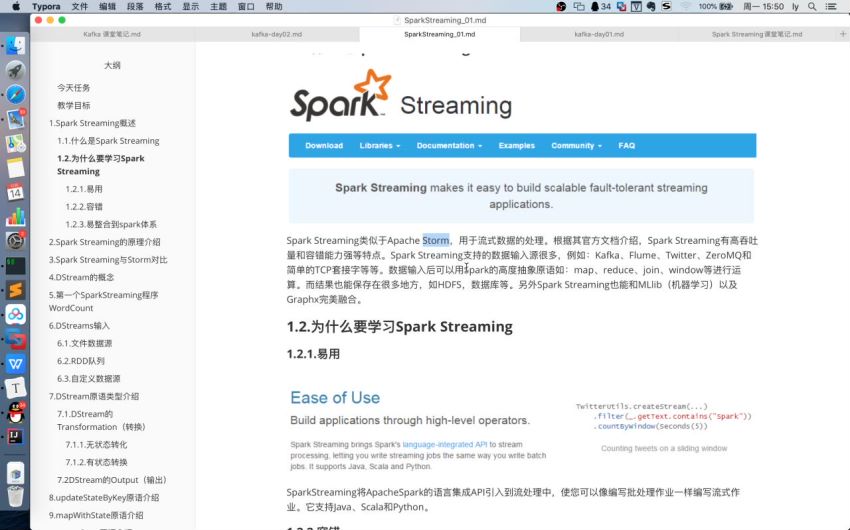Jump to 6.2.RDD队列 in outline
Screen dimensions: 850x530
tap(81, 361)
